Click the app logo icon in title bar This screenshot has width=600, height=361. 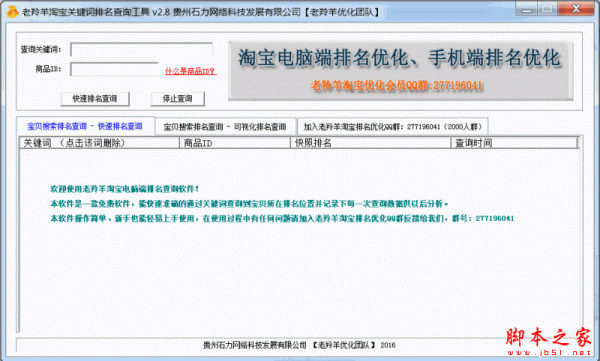tap(12, 12)
